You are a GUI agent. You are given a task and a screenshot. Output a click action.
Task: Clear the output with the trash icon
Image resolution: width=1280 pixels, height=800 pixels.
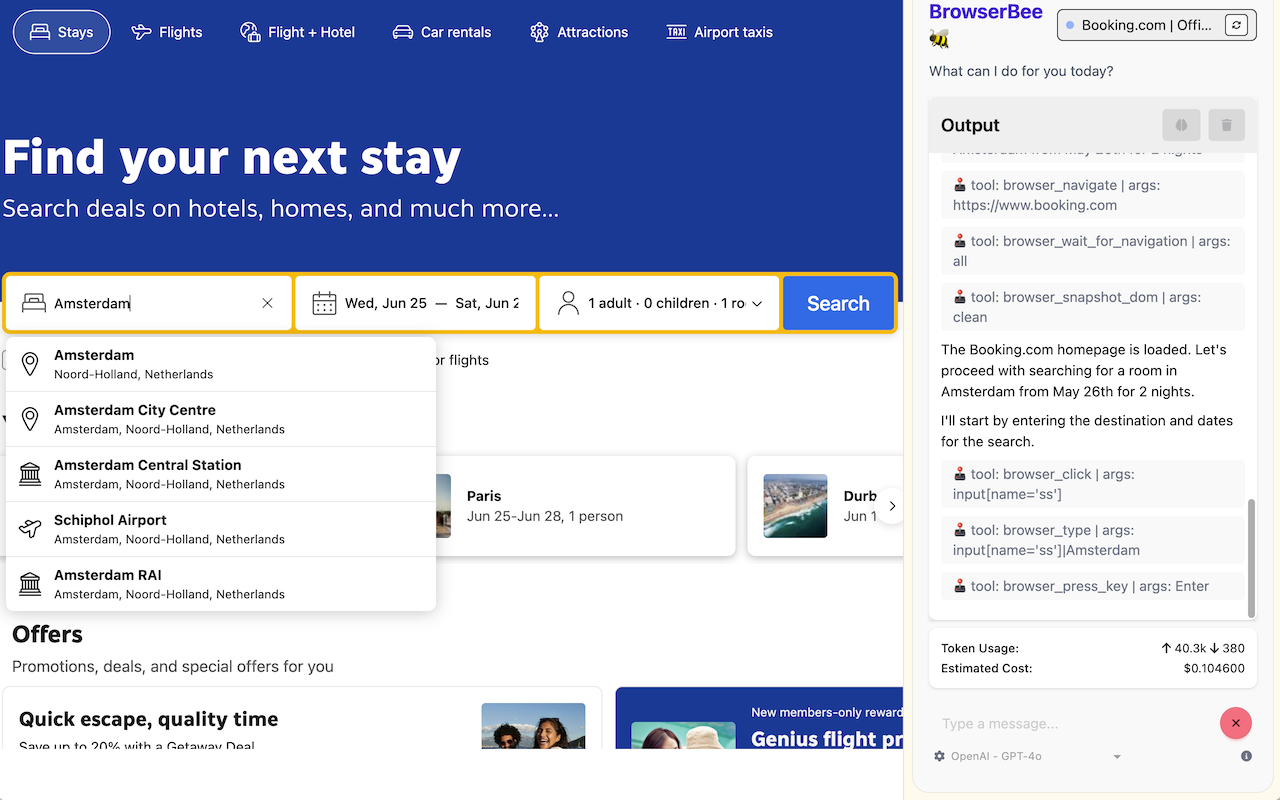tap(1227, 125)
